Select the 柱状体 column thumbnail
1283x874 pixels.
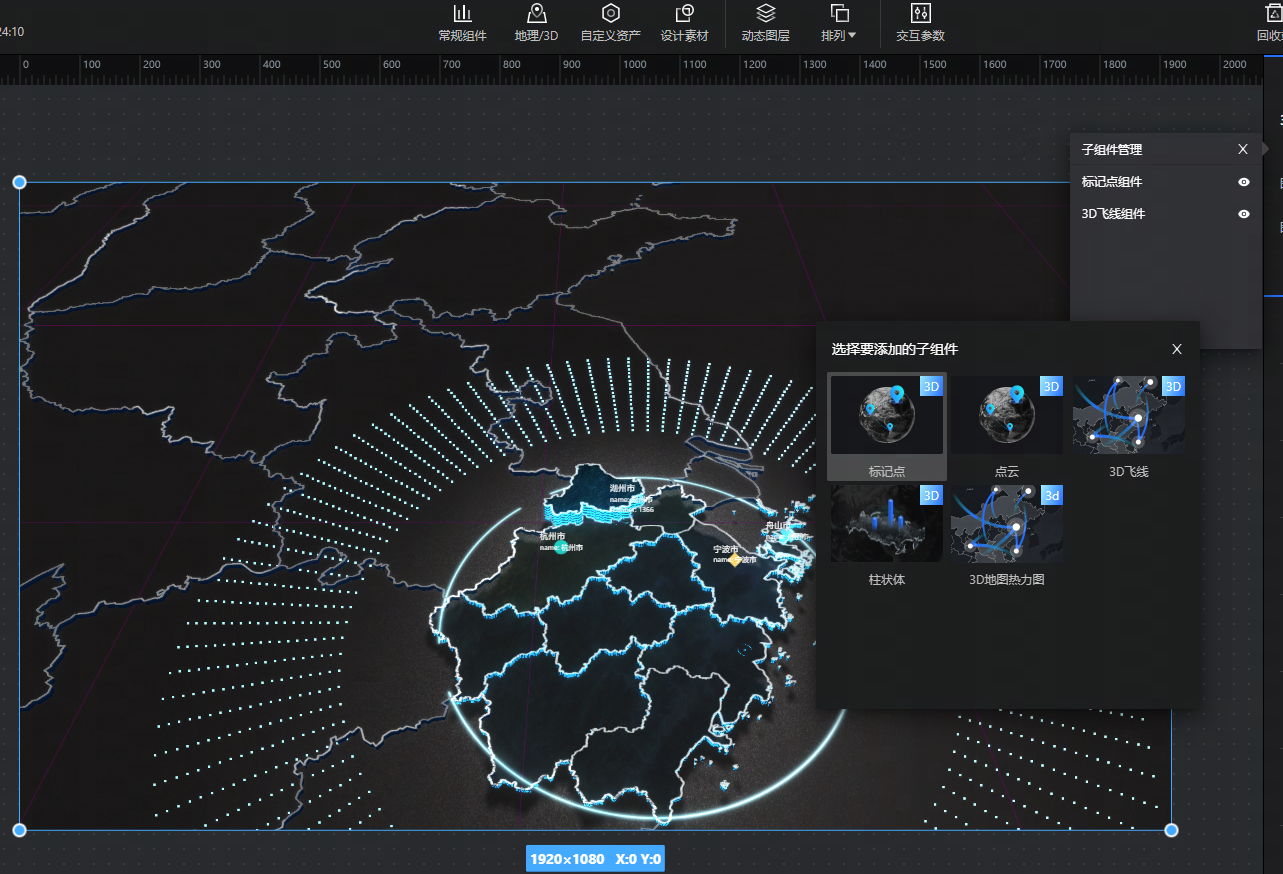click(886, 524)
